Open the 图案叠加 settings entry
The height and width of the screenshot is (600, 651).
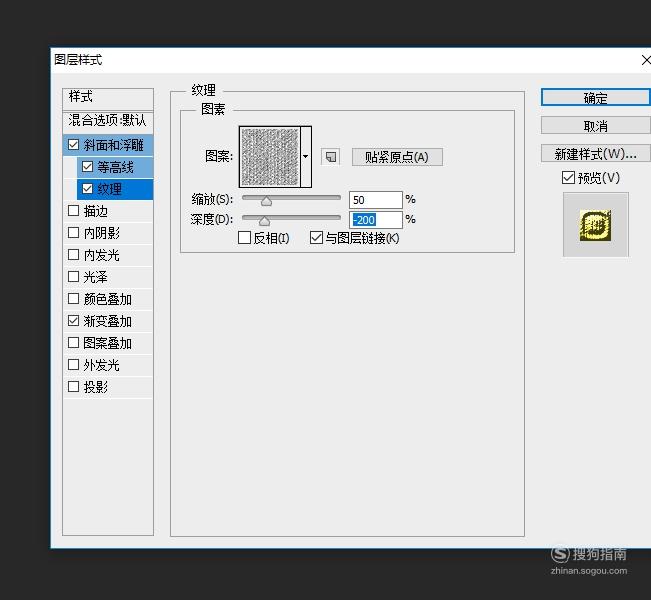point(108,343)
